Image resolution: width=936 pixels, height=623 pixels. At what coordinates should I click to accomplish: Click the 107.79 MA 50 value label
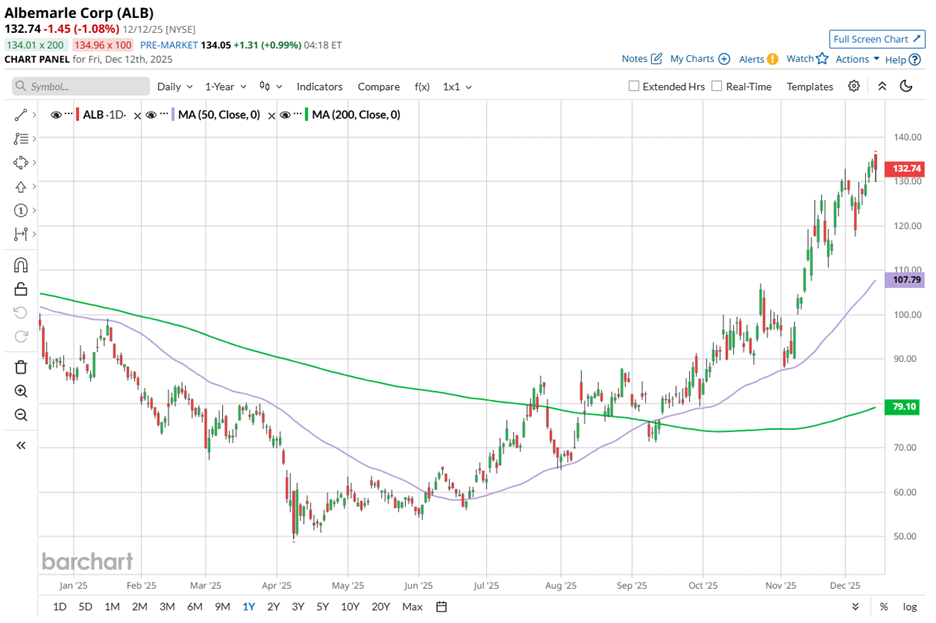click(x=905, y=279)
